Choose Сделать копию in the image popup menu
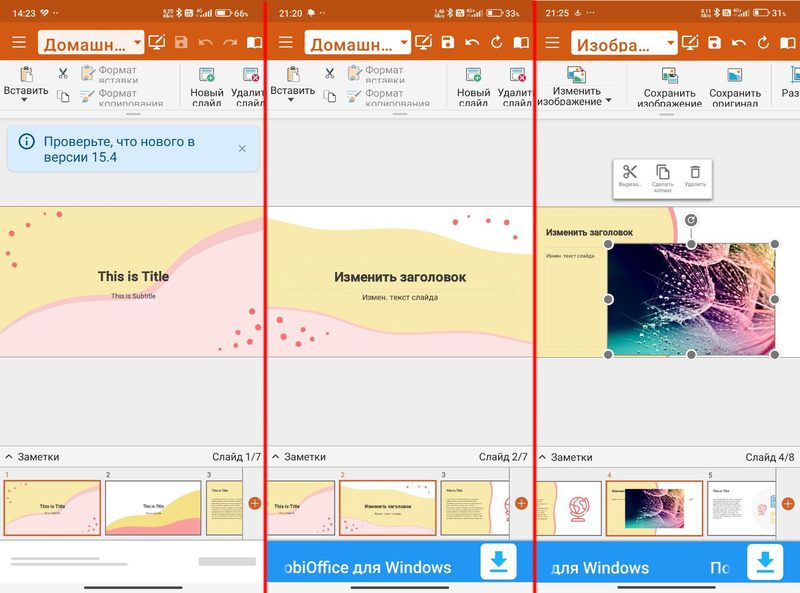The width and height of the screenshot is (800, 593). tap(662, 178)
